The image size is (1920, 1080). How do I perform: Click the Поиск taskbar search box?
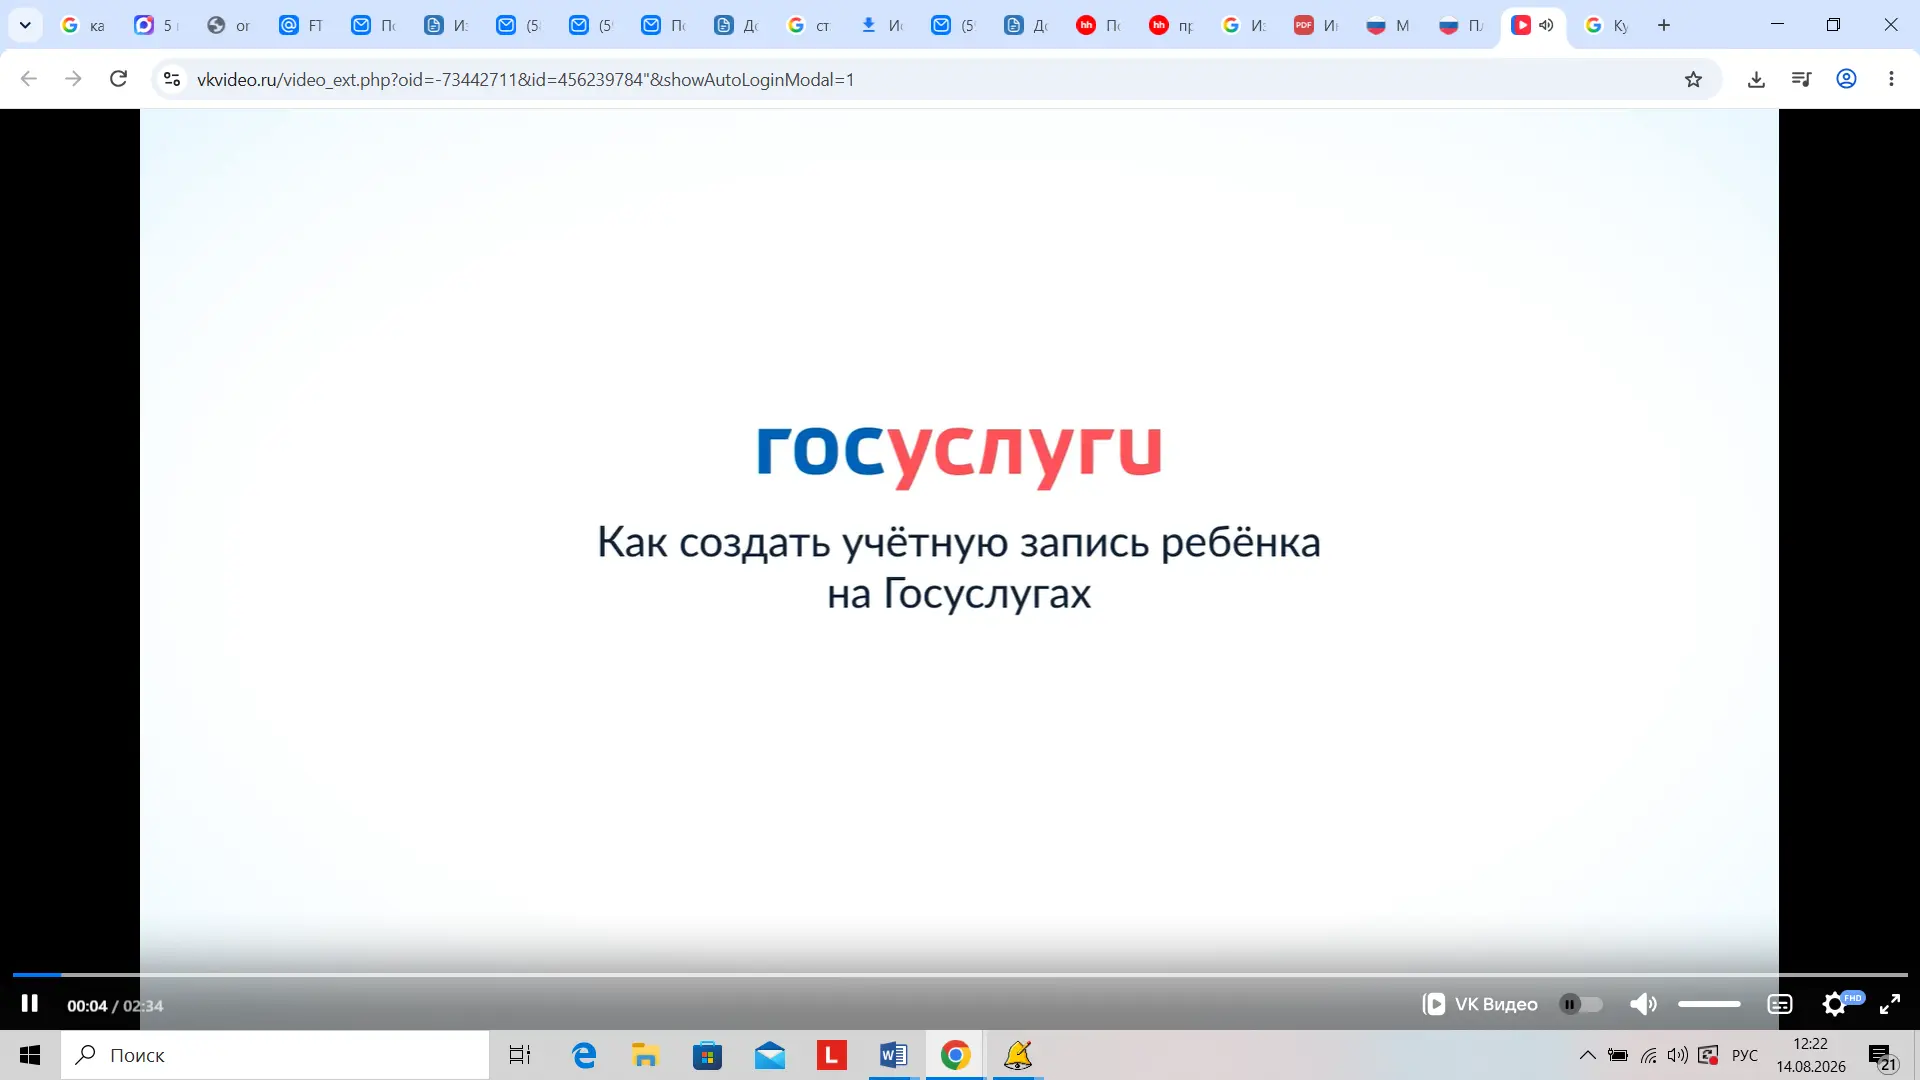click(x=275, y=1055)
